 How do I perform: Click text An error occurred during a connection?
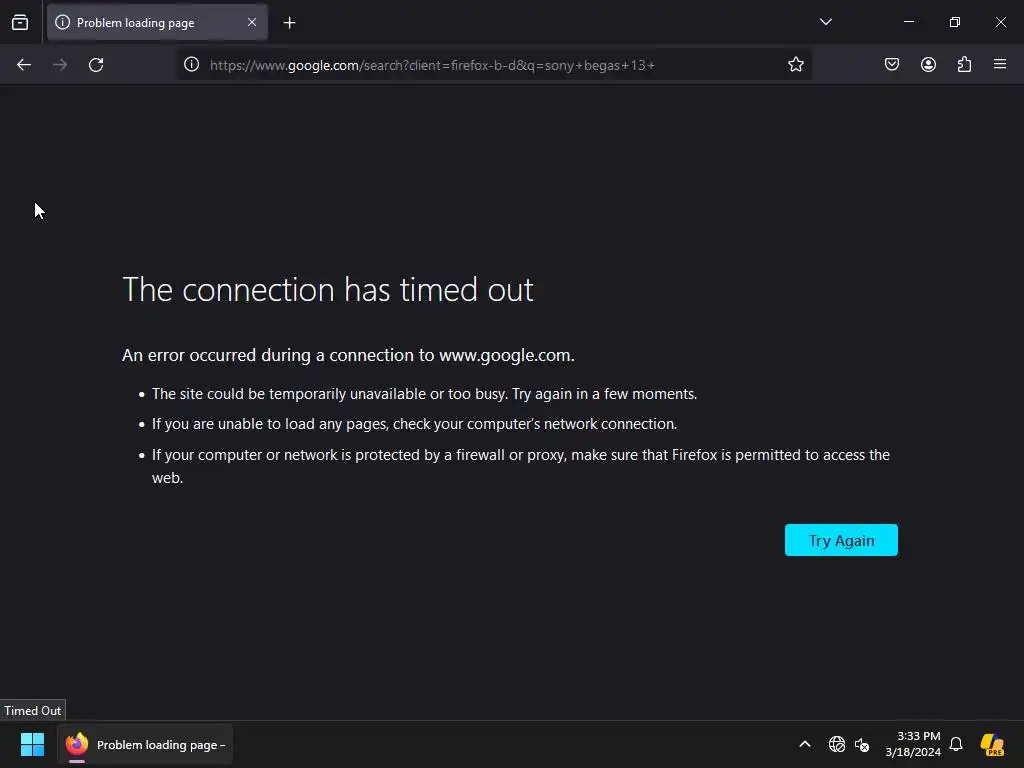coord(348,355)
